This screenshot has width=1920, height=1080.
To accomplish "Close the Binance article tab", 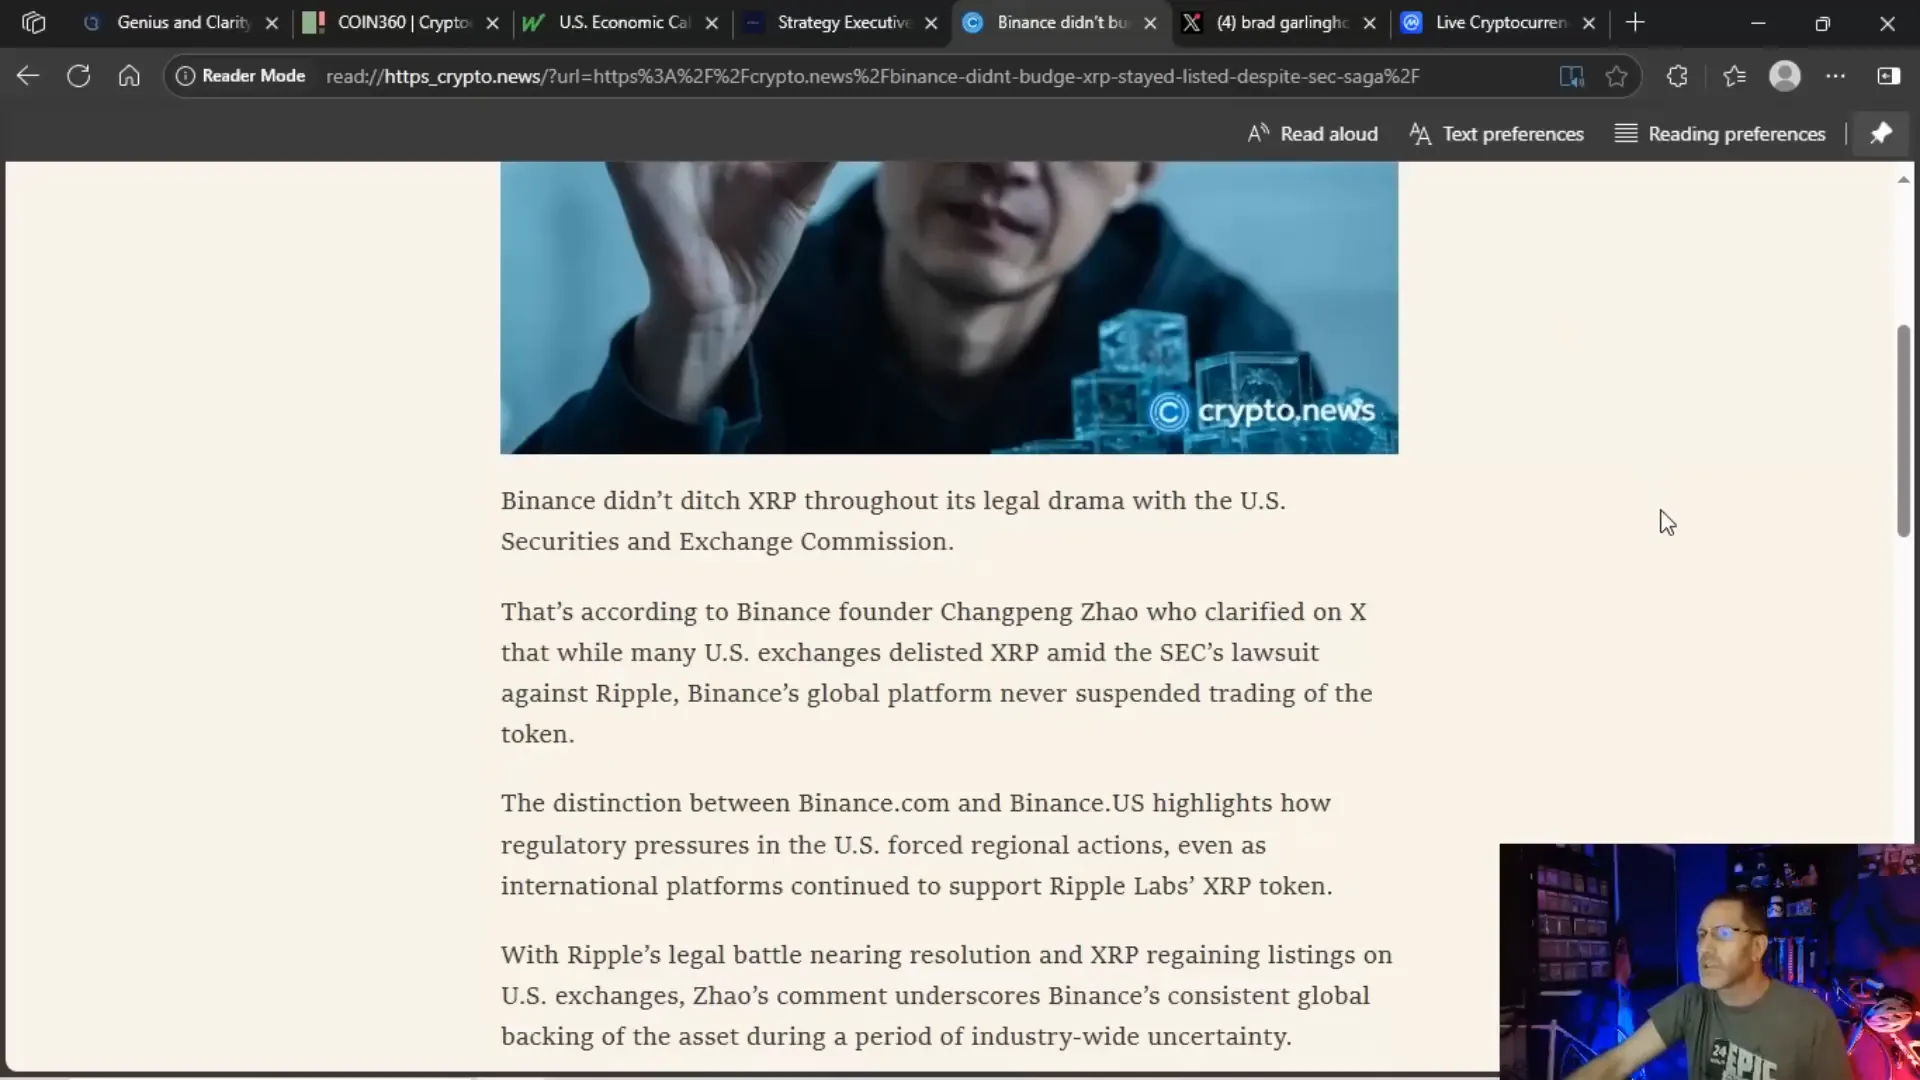I will pyautogui.click(x=1150, y=23).
